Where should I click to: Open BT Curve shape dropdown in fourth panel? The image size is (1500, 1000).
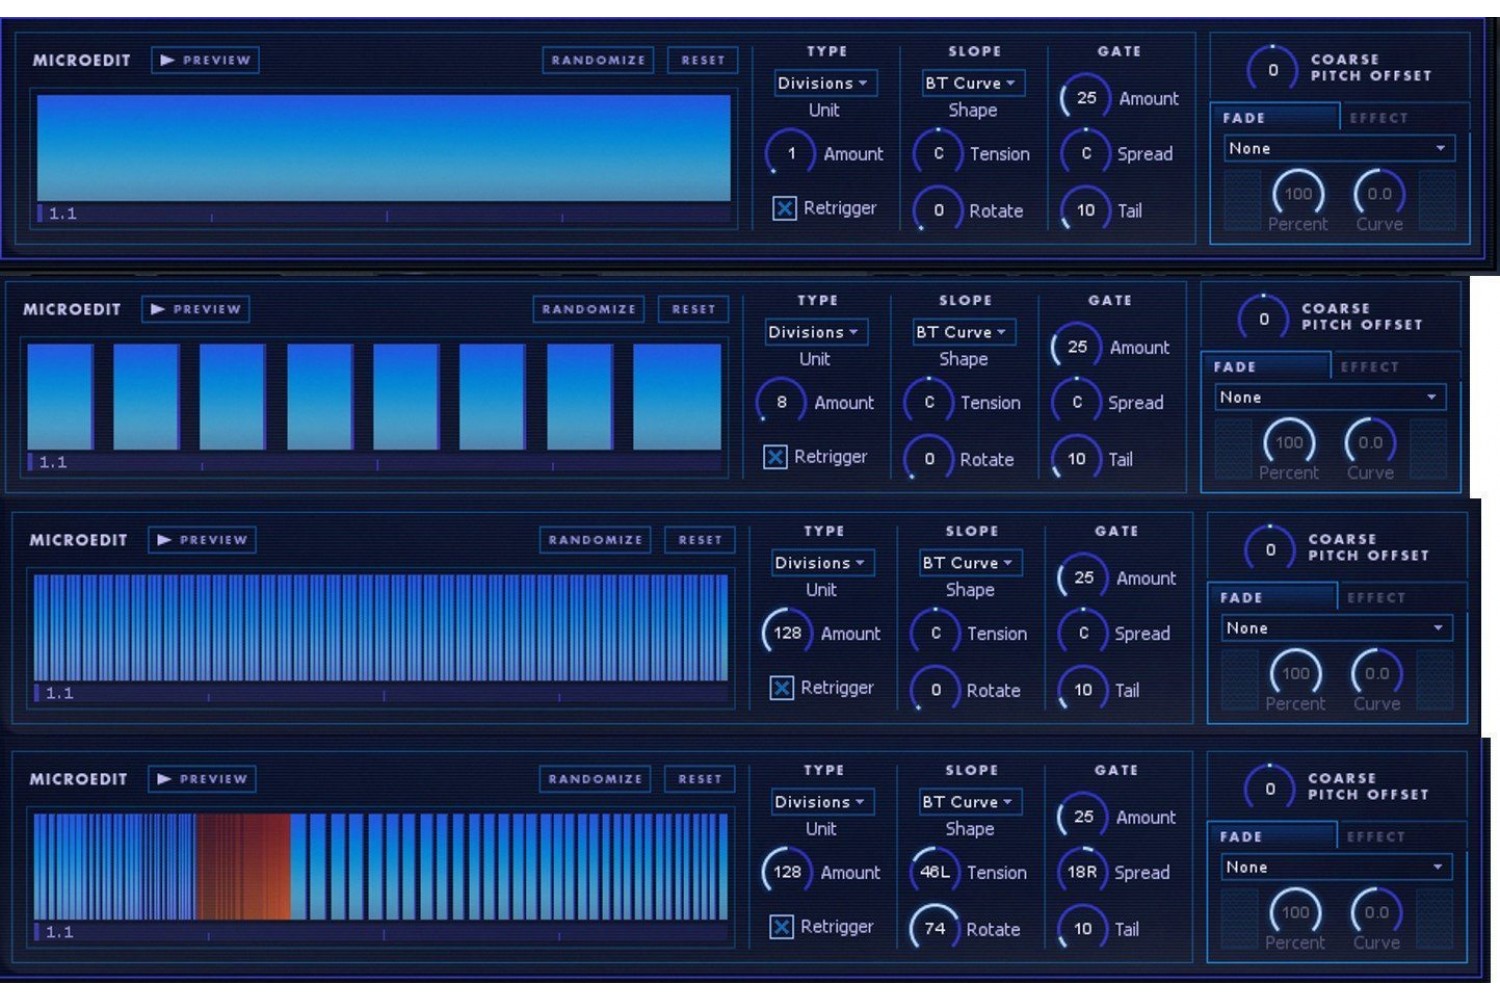click(x=970, y=802)
